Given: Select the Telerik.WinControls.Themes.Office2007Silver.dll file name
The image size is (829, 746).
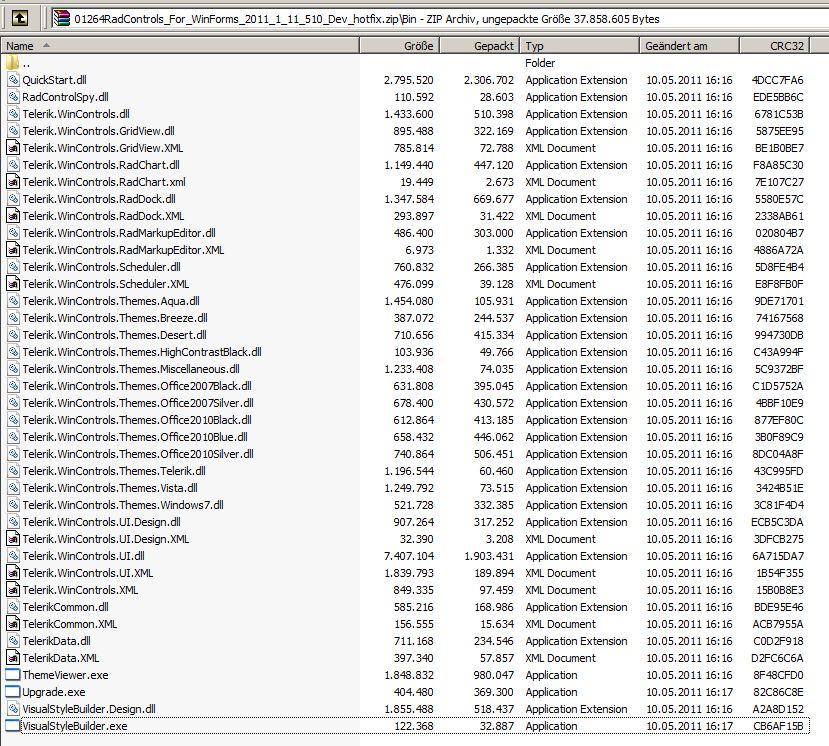Looking at the screenshot, I should (x=138, y=403).
